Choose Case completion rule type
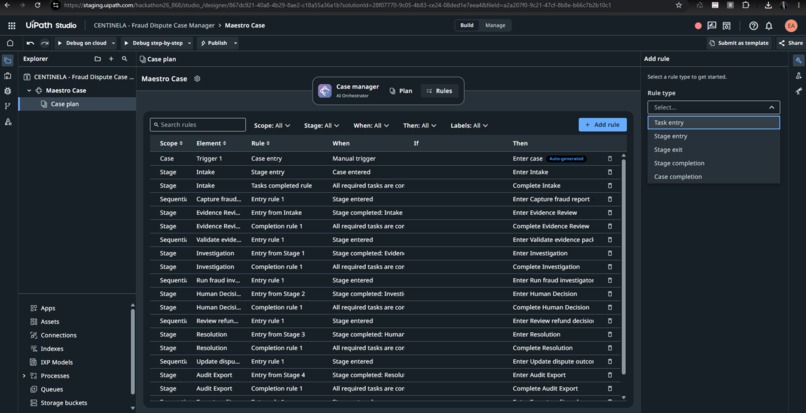The height and width of the screenshot is (413, 806). click(713, 176)
